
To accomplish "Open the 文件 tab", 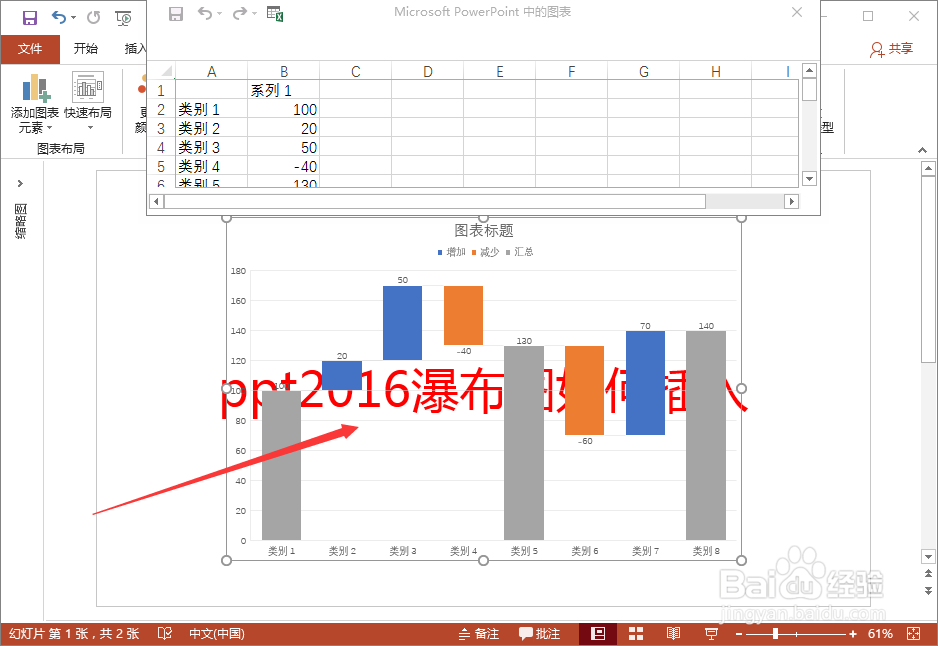I will pyautogui.click(x=30, y=48).
